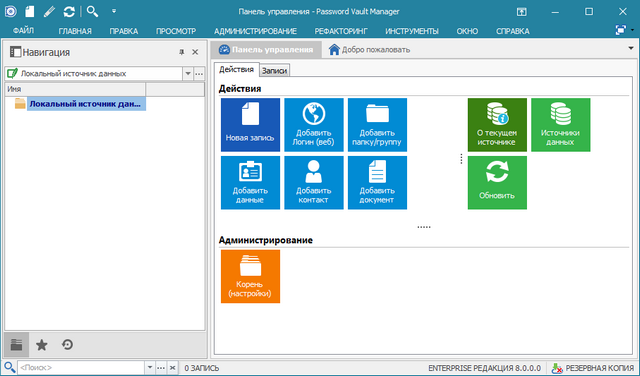Image resolution: width=640 pixels, height=376 pixels.
Task: Click the full-screen view icon below window controls
Action: click(x=620, y=30)
